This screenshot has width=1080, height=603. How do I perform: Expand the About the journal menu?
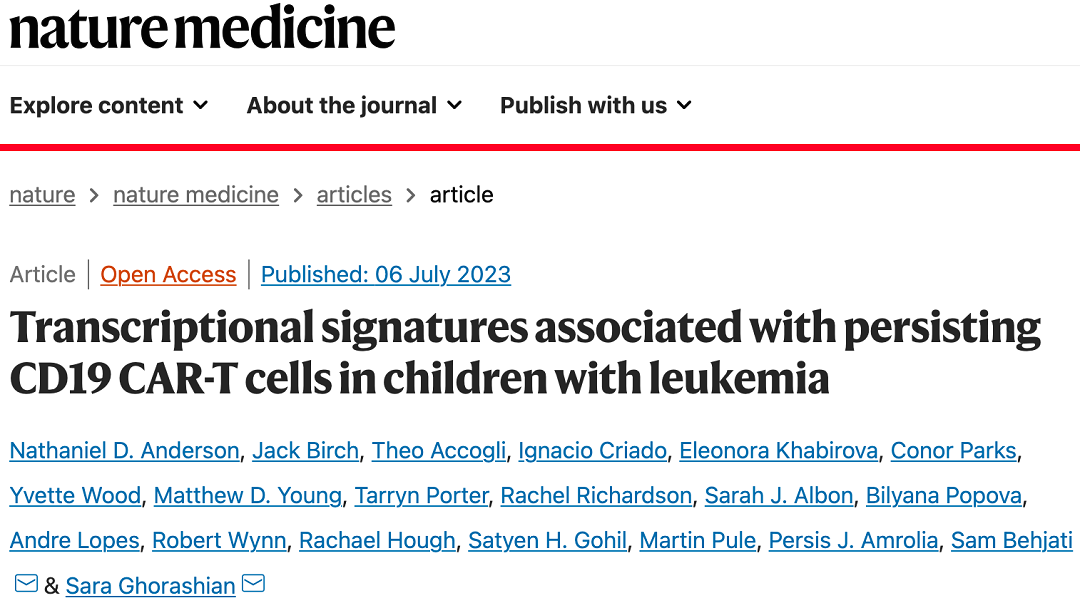[x=354, y=105]
